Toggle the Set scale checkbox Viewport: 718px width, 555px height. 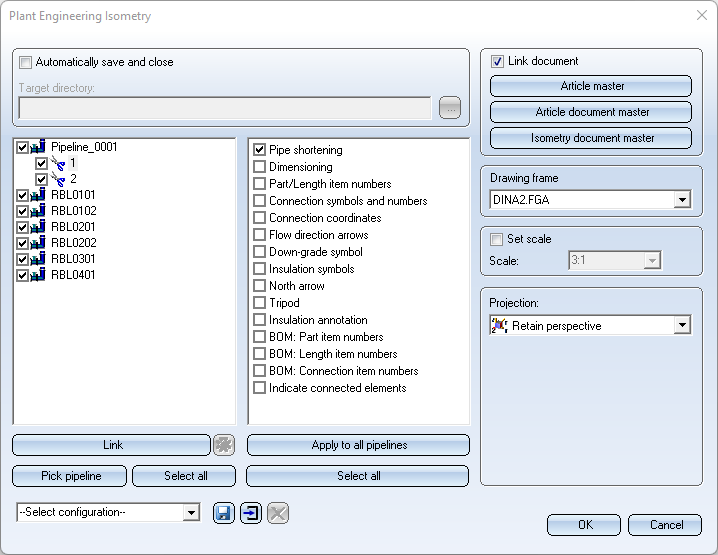[497, 239]
